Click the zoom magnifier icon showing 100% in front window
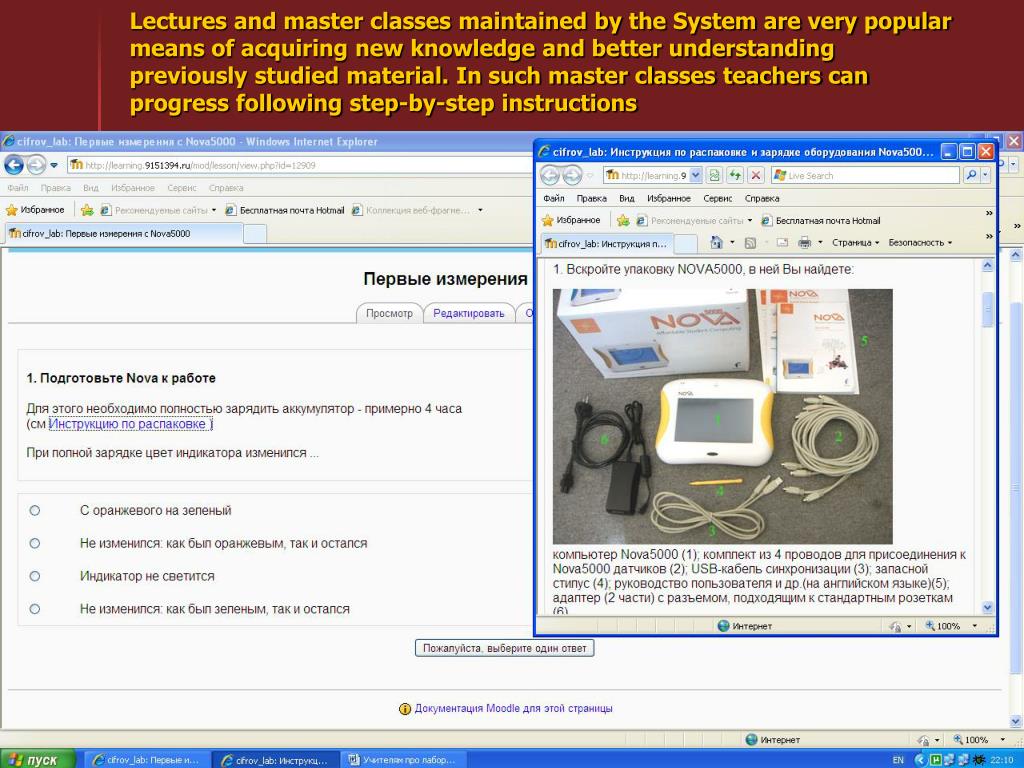 tap(929, 626)
